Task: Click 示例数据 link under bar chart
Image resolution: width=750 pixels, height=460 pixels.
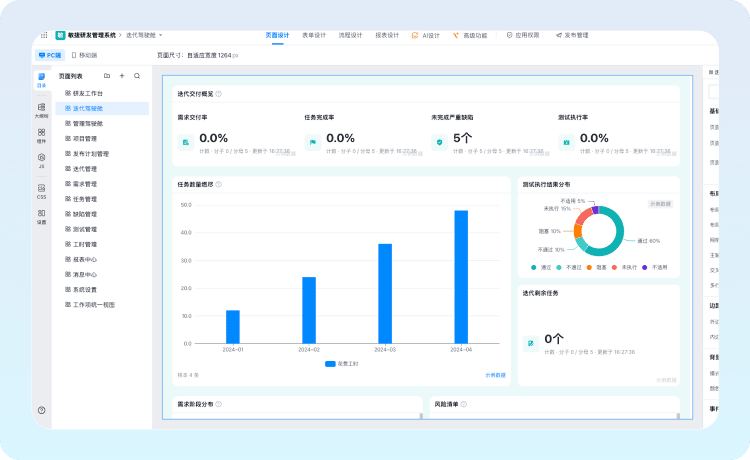Action: coord(496,375)
